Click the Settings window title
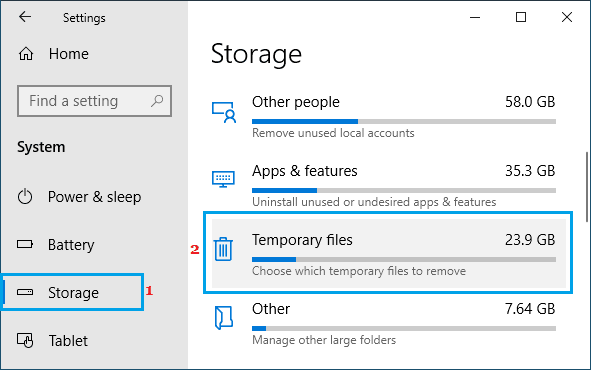The width and height of the screenshot is (591, 370). coord(84,18)
